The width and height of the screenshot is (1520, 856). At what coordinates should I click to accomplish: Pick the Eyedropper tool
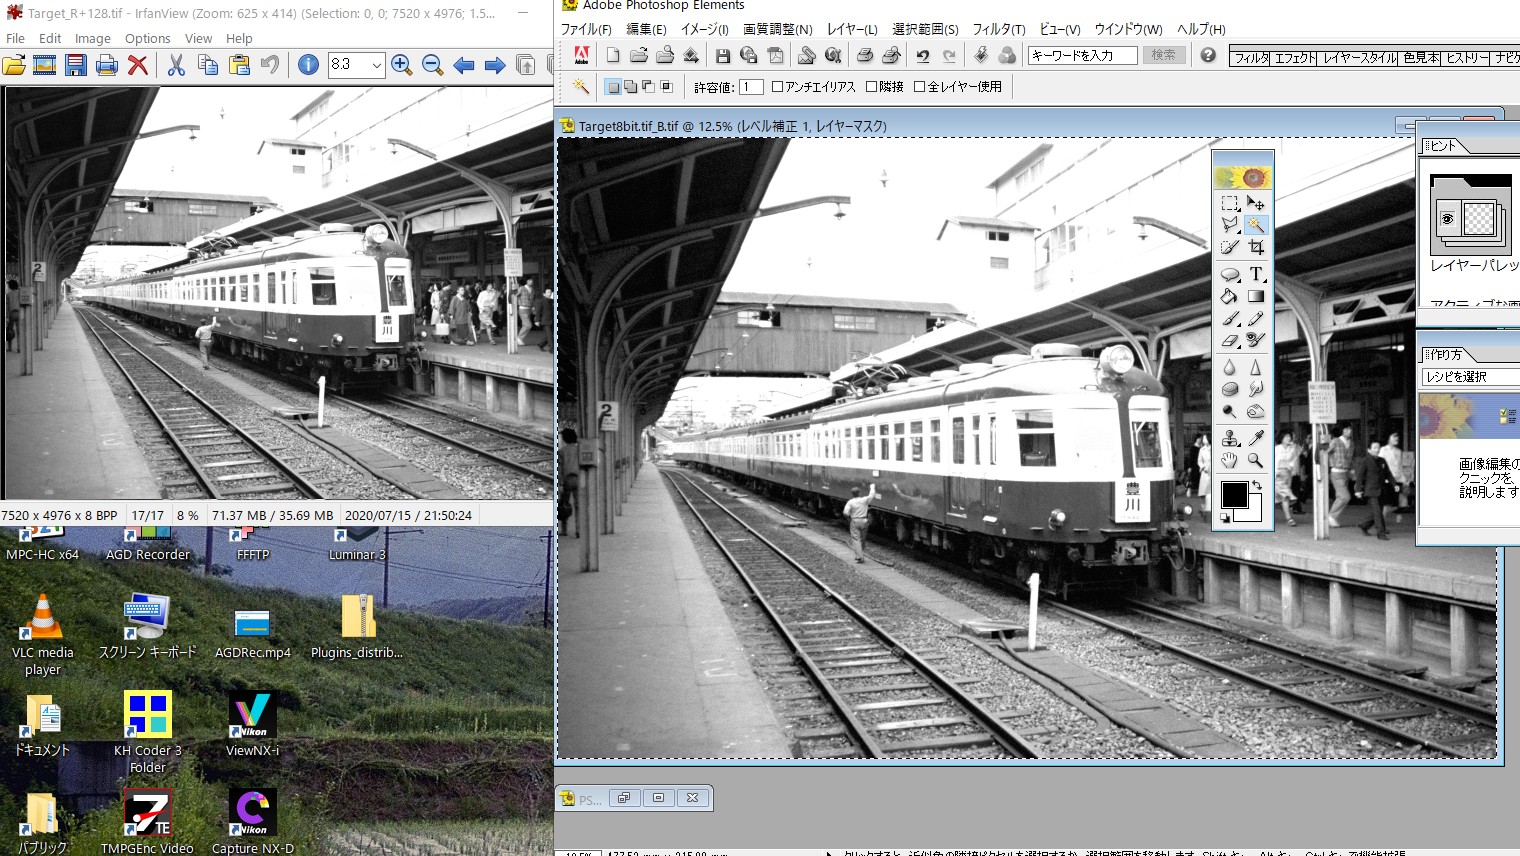click(1256, 438)
